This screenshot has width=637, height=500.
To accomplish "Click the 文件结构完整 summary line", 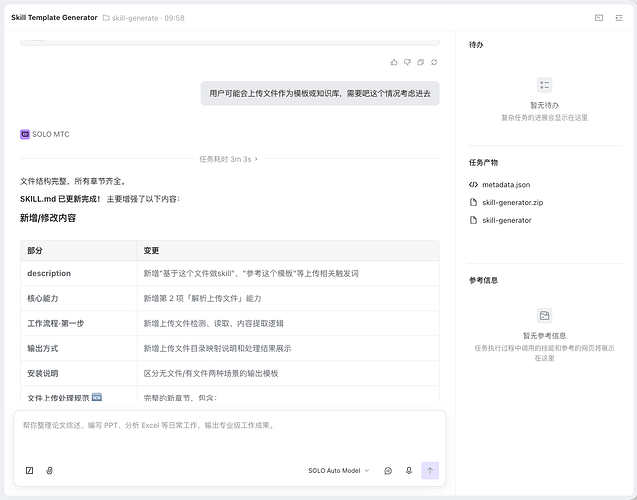I will pyautogui.click(x=74, y=181).
